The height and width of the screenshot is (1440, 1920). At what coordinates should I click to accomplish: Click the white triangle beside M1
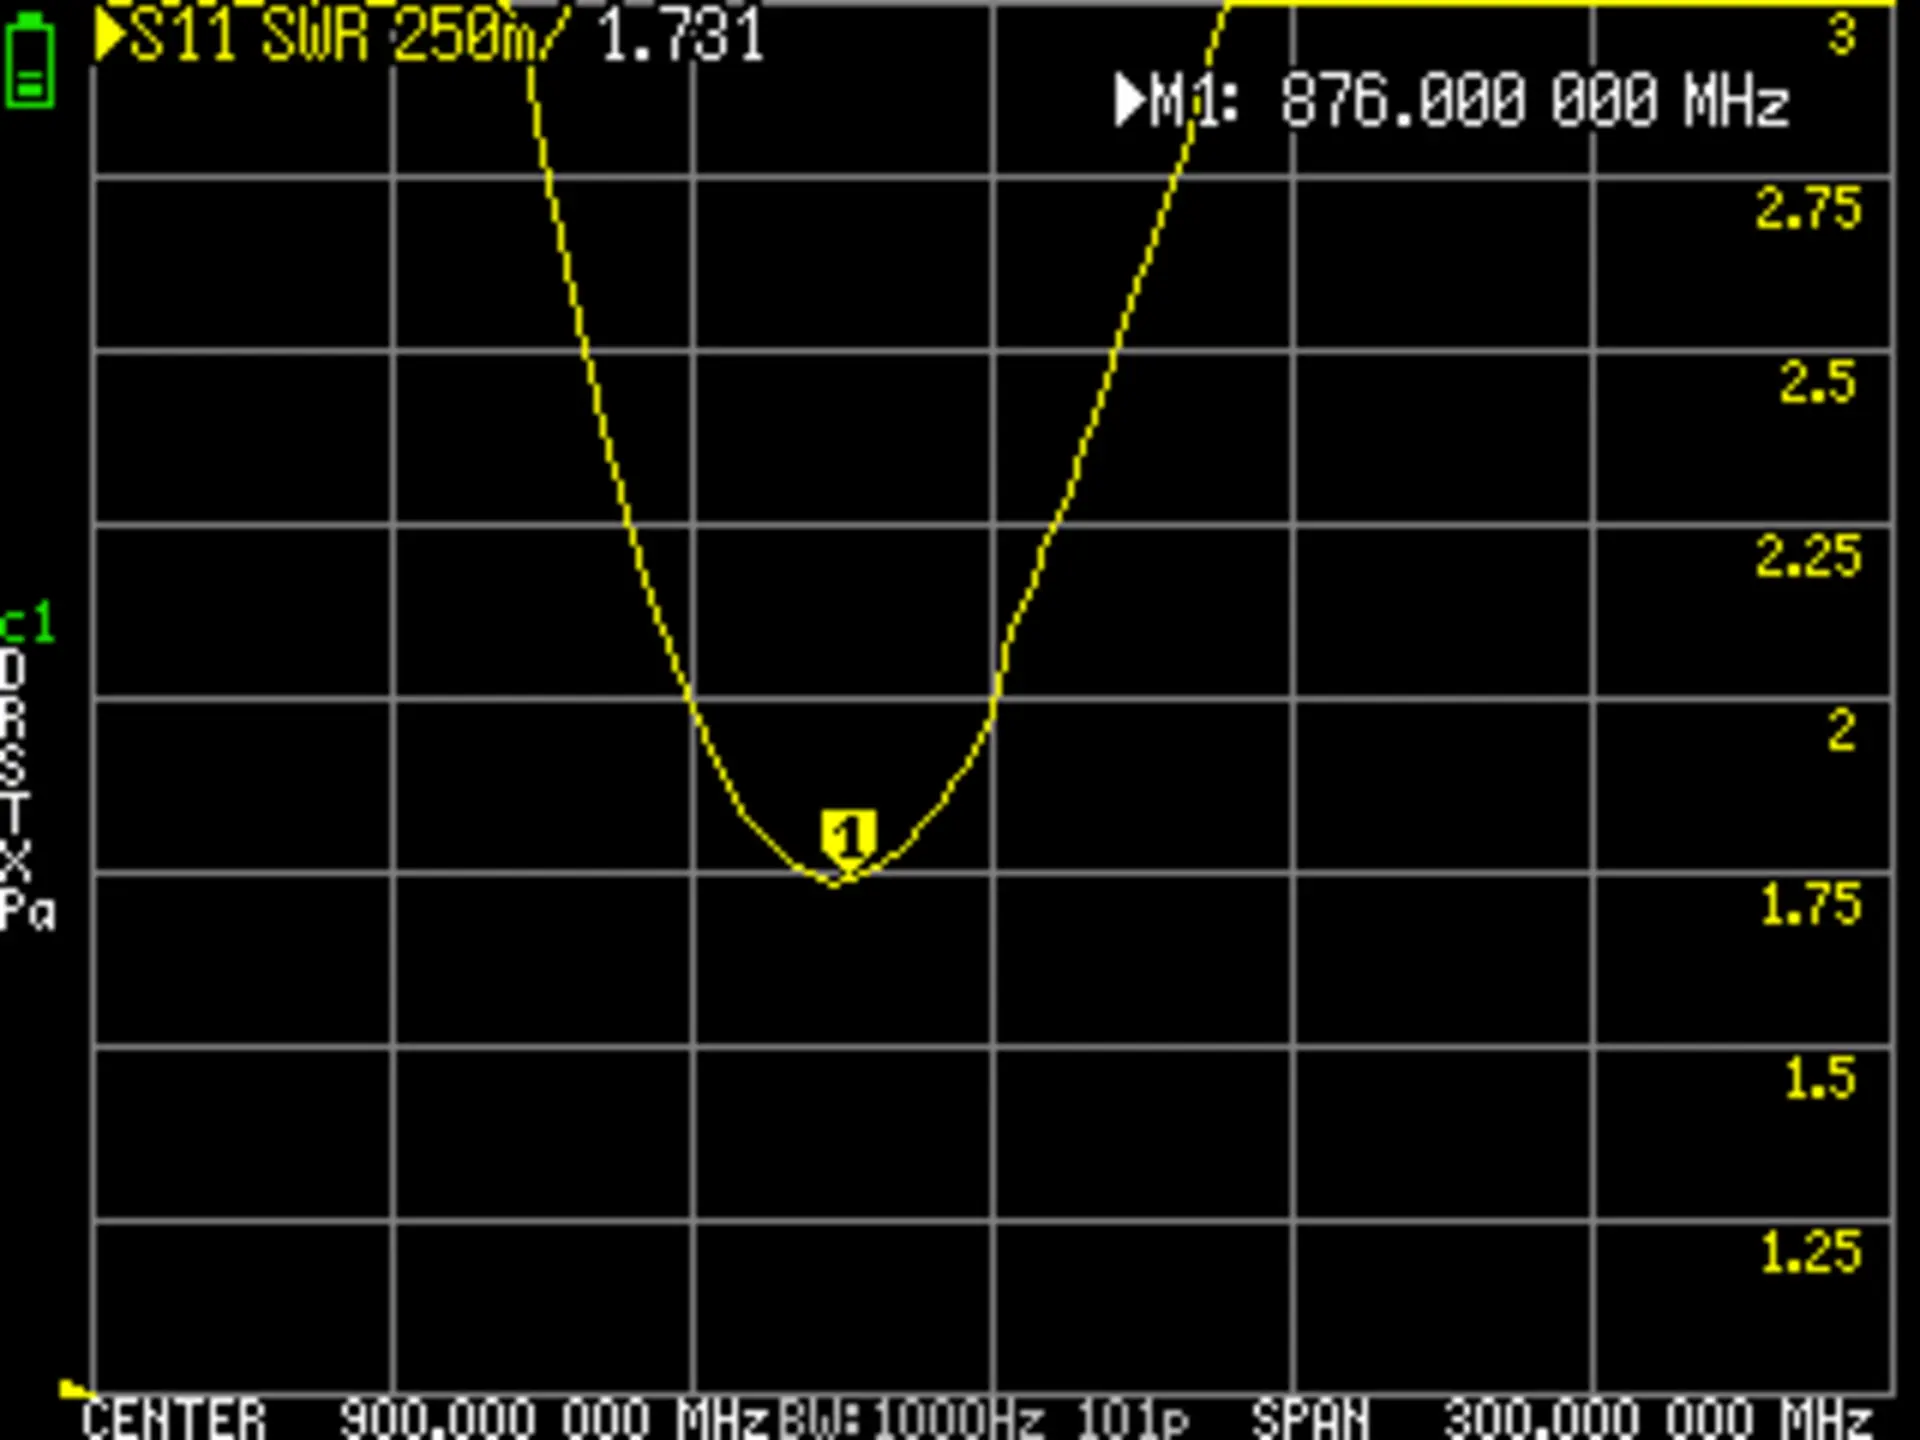(1129, 101)
